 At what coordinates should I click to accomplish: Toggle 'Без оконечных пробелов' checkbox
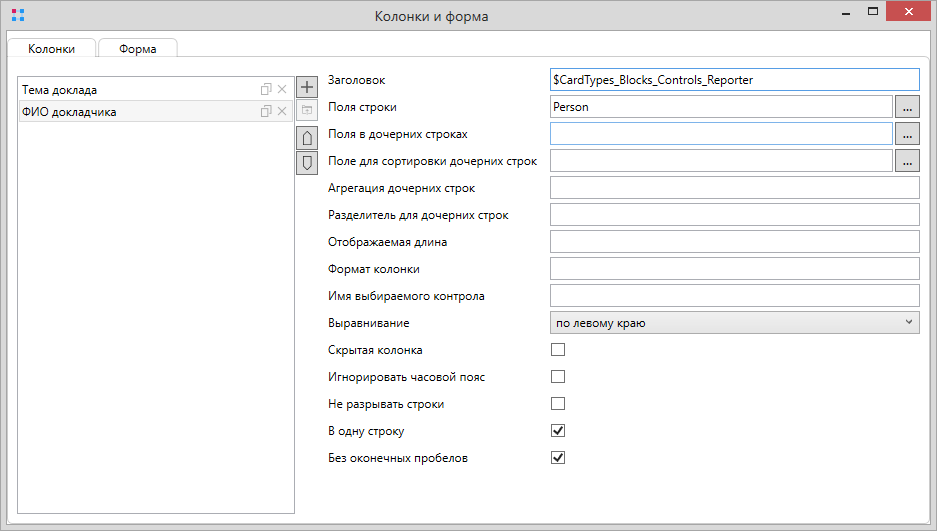coord(558,458)
